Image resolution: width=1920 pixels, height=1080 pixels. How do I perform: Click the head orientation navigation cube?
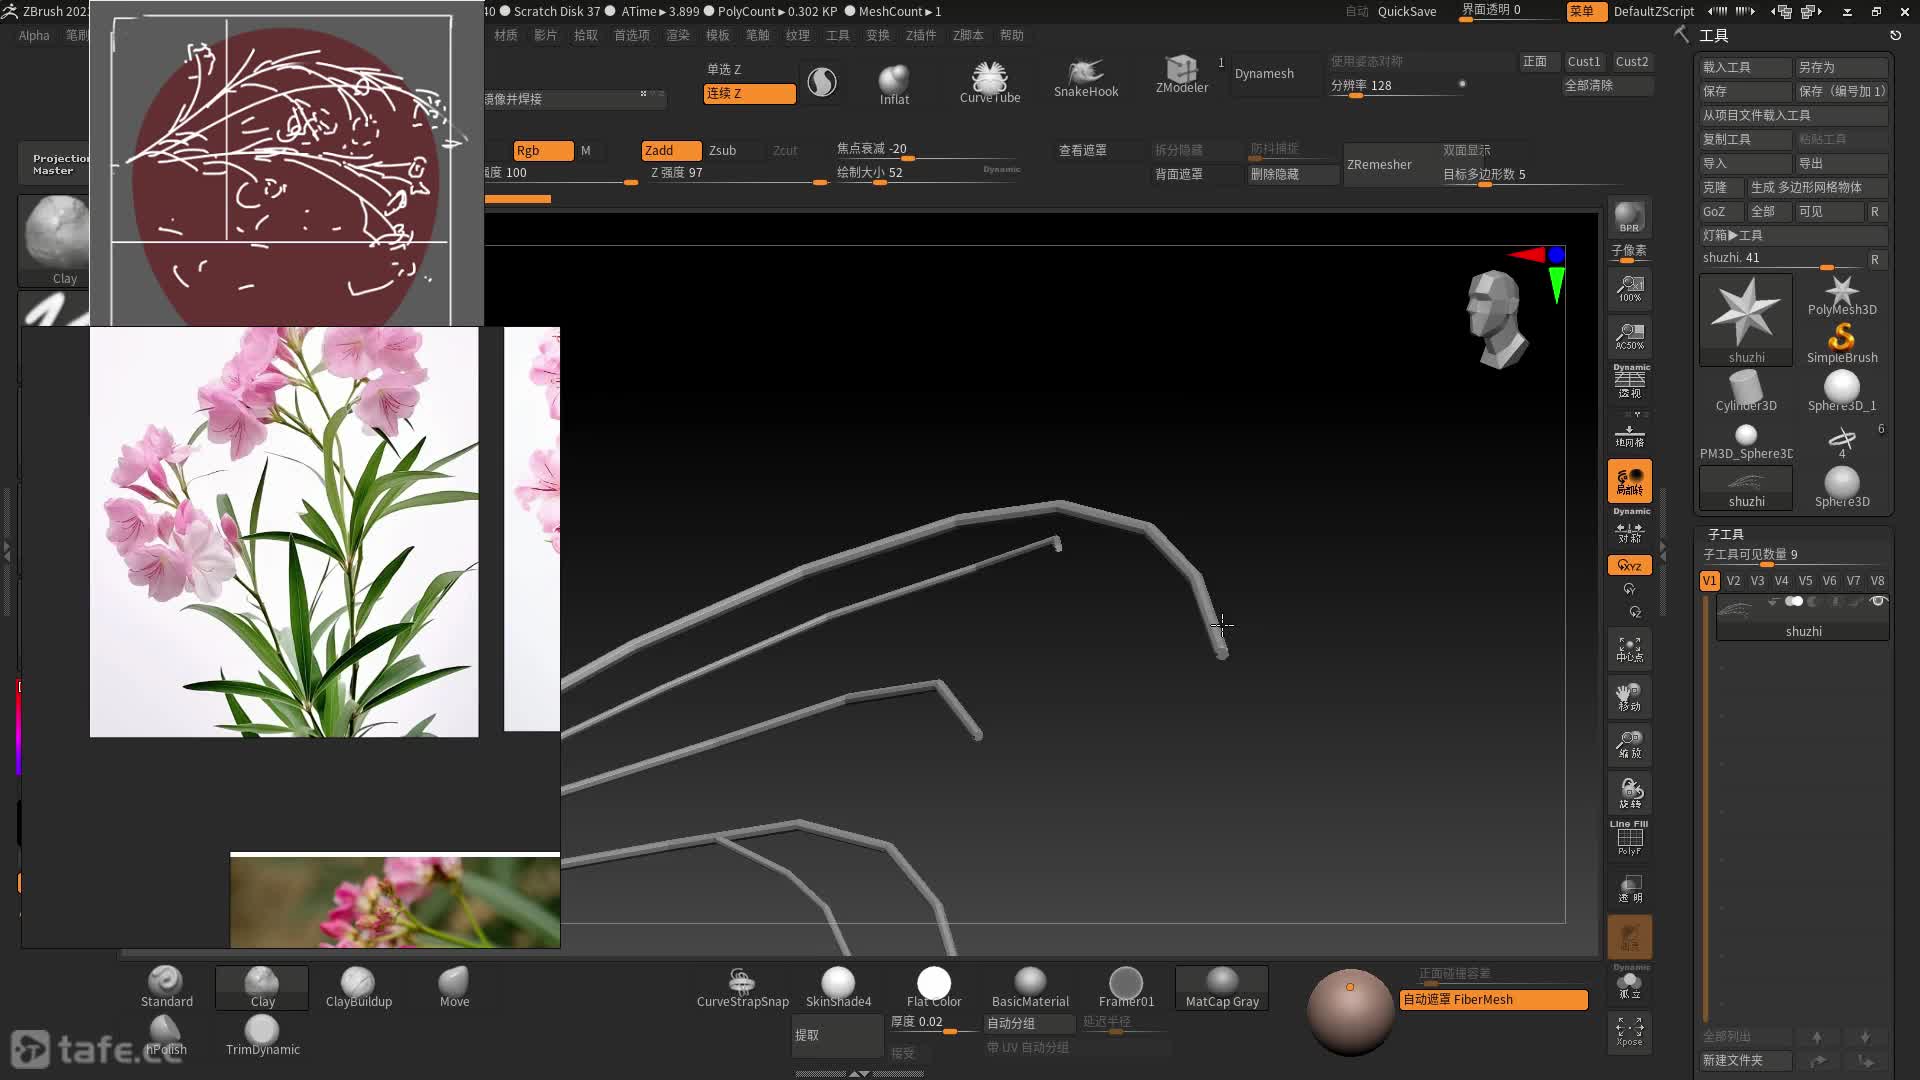coord(1497,320)
